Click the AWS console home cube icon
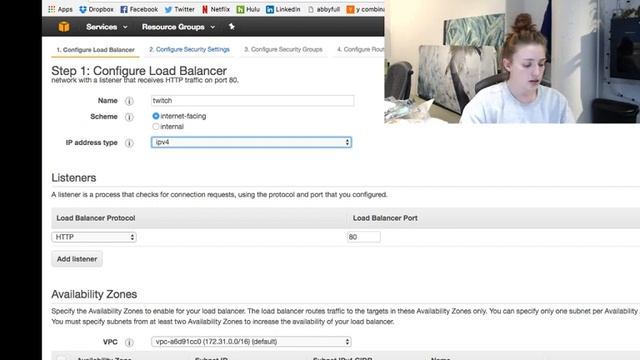The height and width of the screenshot is (360, 640). [x=64, y=27]
